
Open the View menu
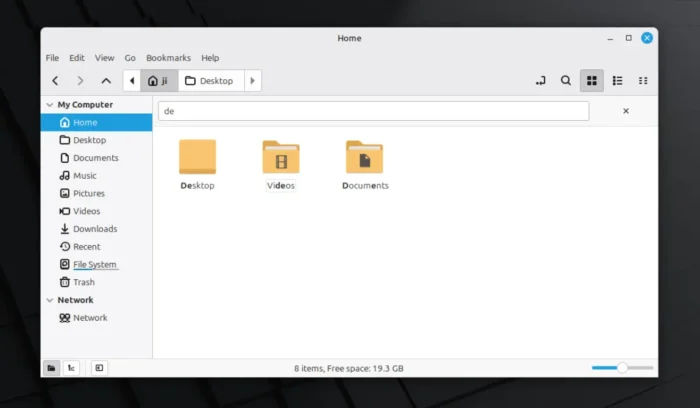(104, 58)
